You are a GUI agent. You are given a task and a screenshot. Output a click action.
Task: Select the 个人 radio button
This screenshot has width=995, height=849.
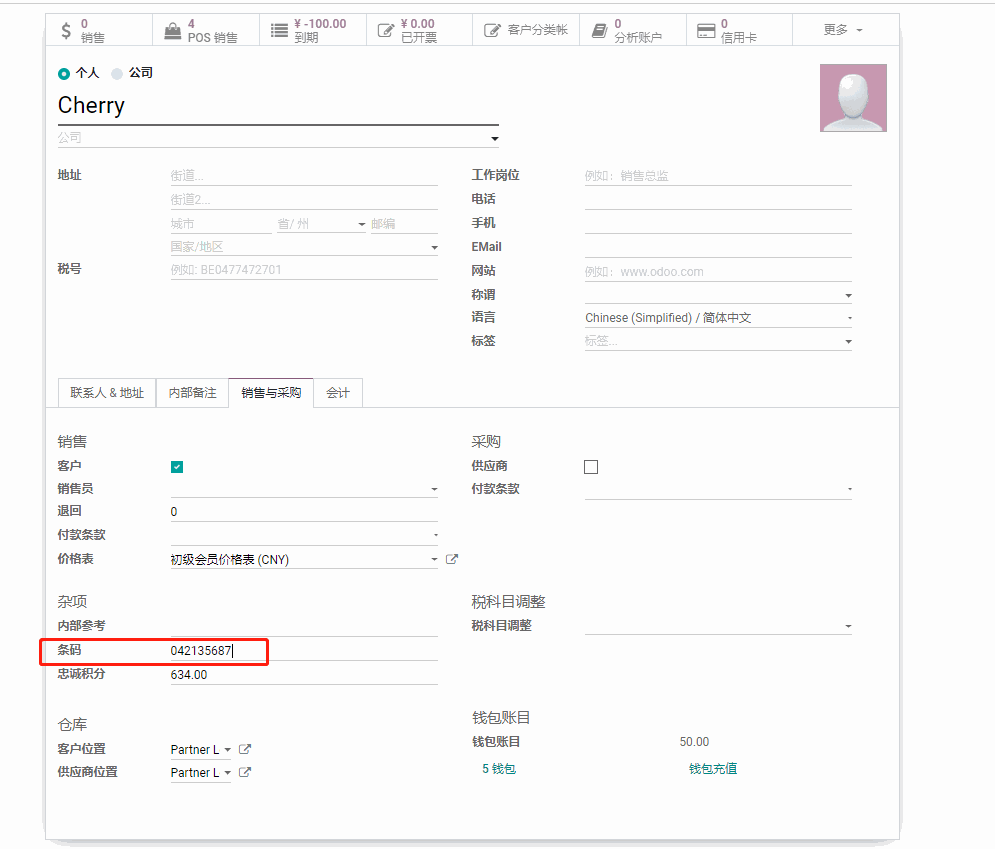pyautogui.click(x=64, y=74)
